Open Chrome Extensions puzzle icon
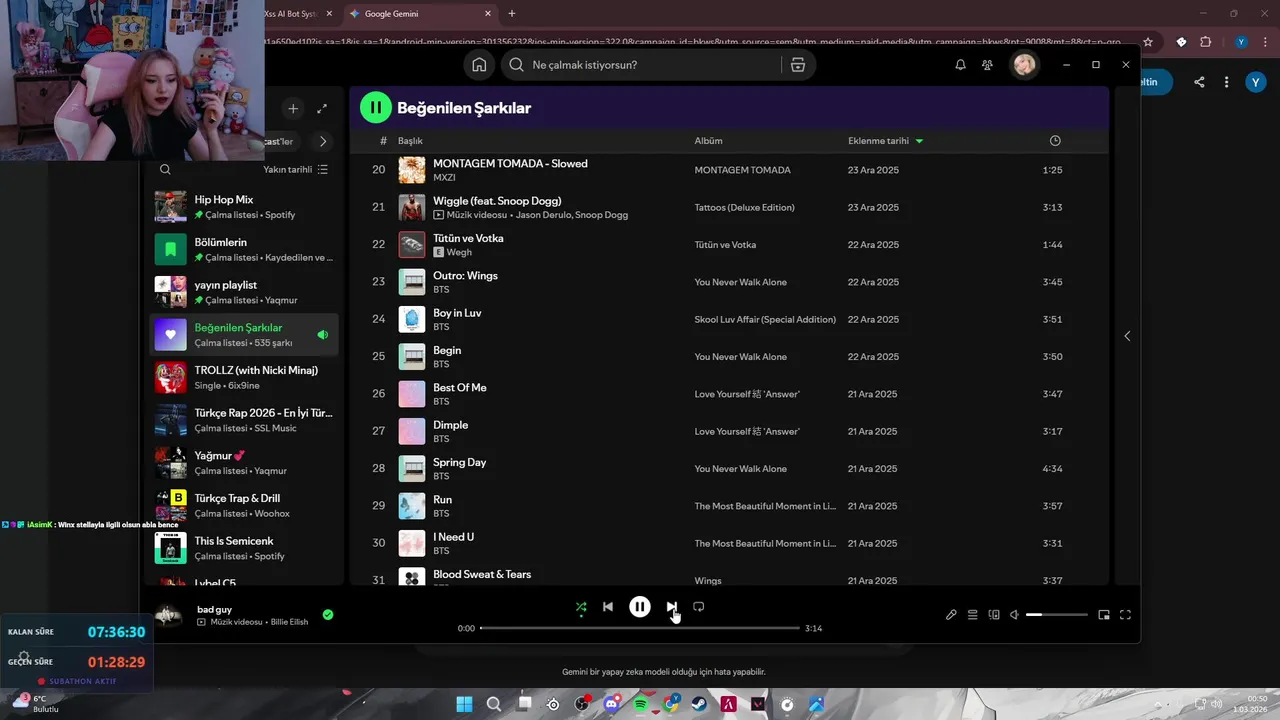 click(1205, 42)
